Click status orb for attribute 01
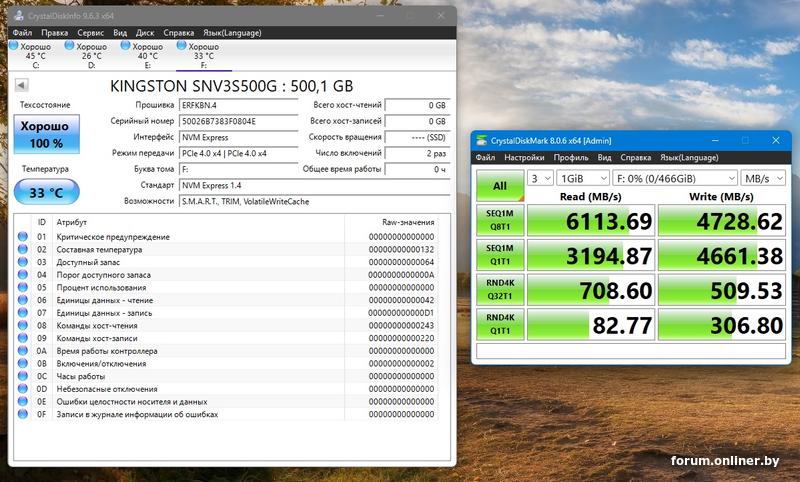Screen dimensions: 800x482 [x=22, y=237]
